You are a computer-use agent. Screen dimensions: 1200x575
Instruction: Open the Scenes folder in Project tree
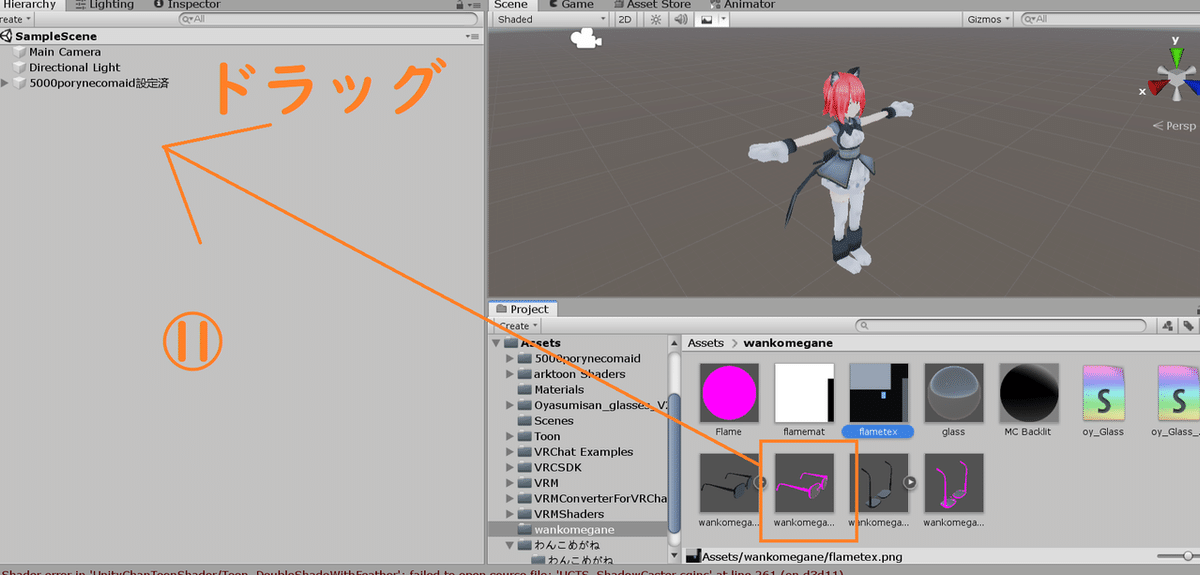click(x=553, y=421)
